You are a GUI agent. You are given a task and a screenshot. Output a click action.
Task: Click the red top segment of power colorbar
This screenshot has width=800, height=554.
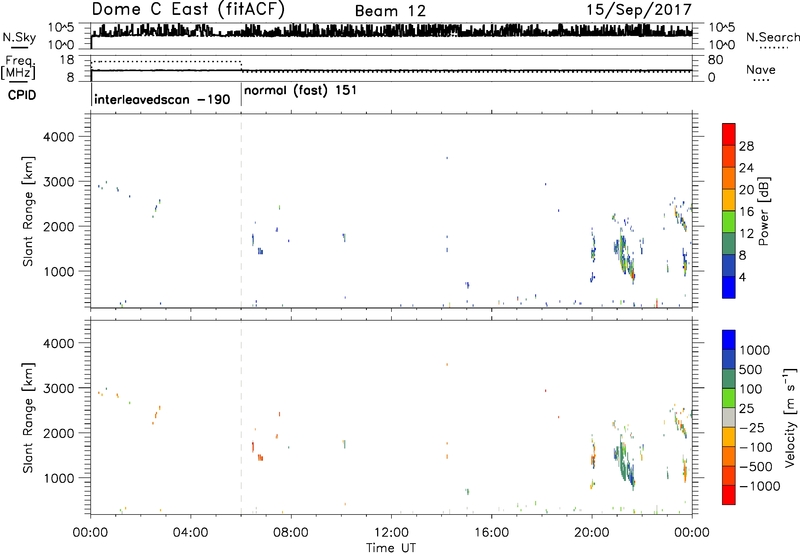pyautogui.click(x=729, y=134)
